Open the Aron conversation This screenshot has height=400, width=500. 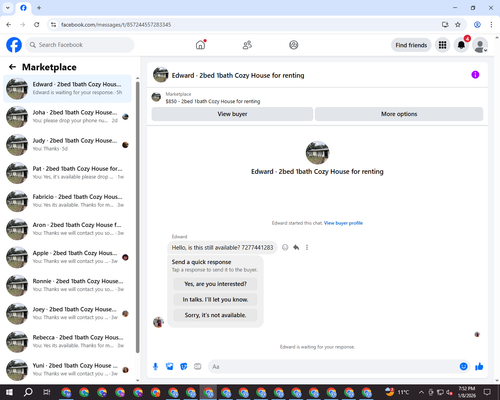pyautogui.click(x=67, y=229)
